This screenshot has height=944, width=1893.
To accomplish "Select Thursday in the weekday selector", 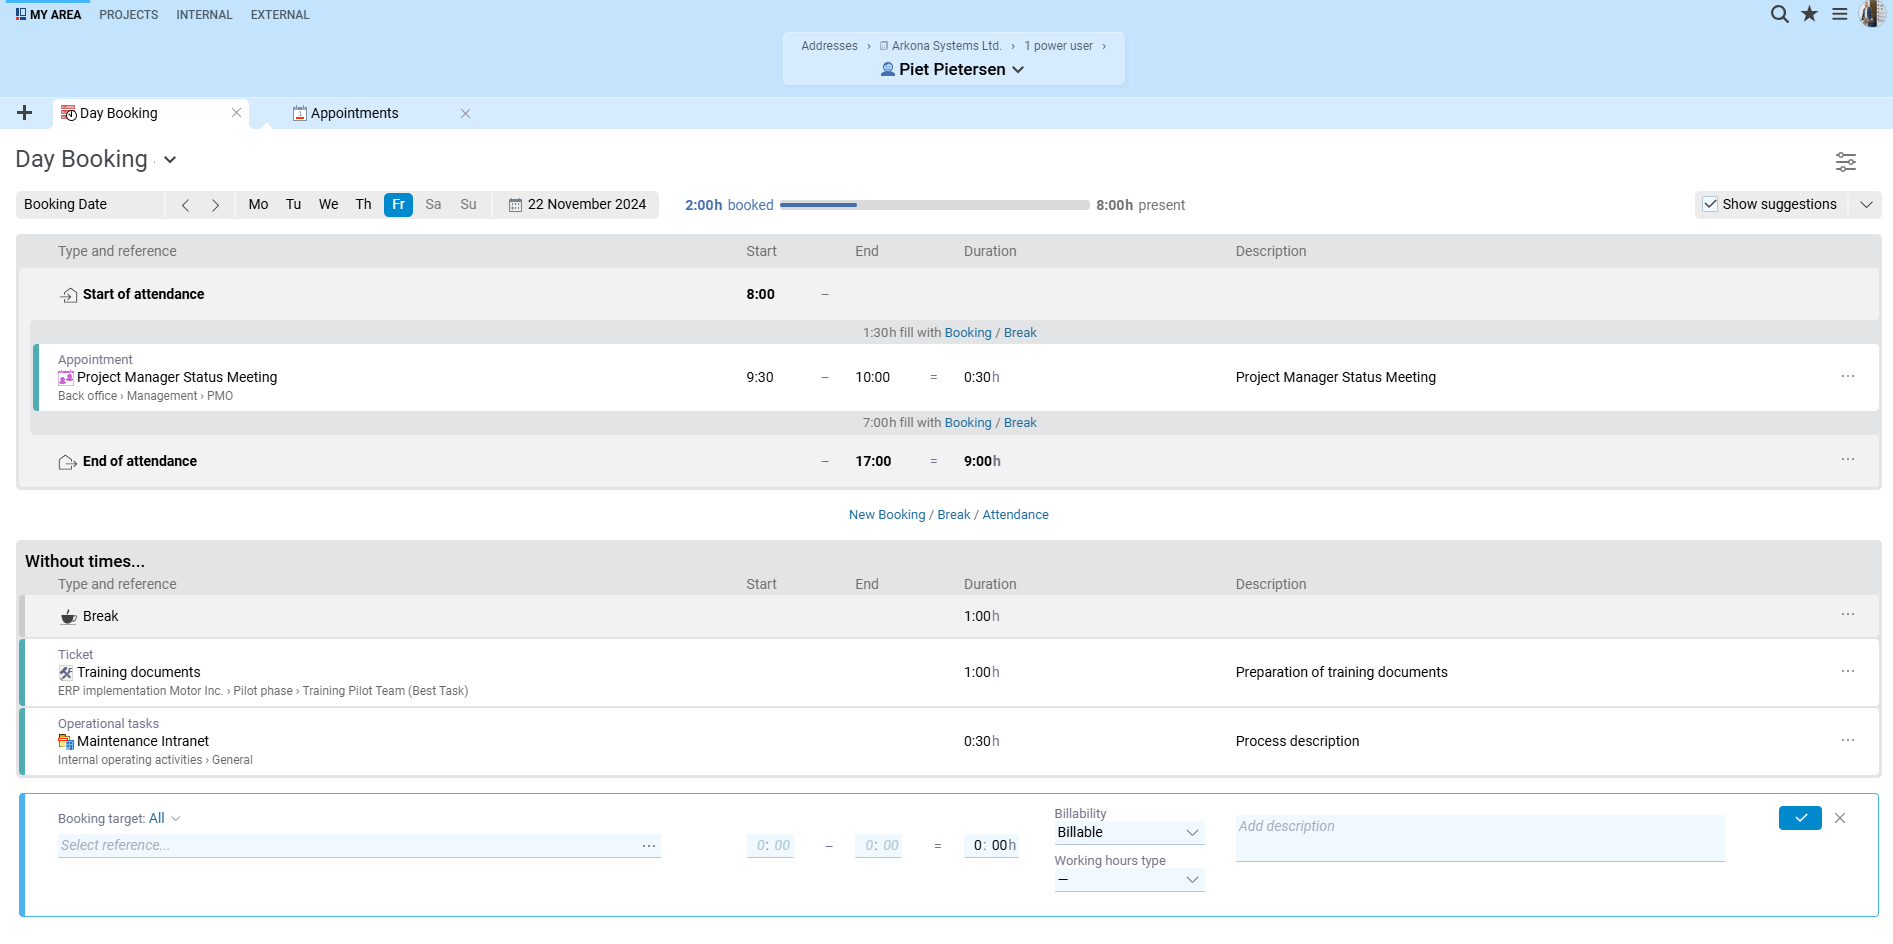I will click(x=363, y=204).
